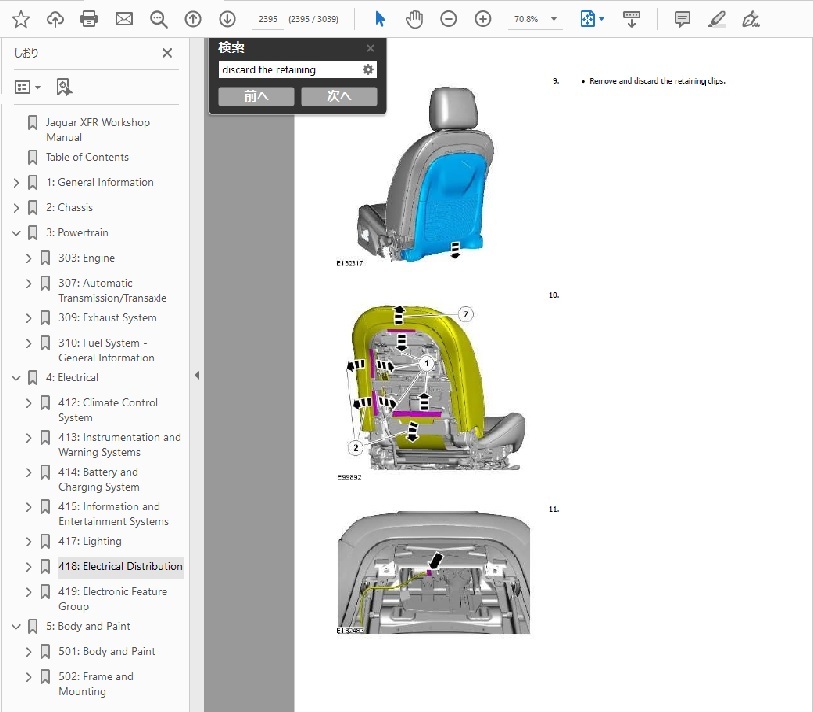The image size is (813, 712).
Task: Click bookmark icon of 2: Chassis
Action: [32, 208]
